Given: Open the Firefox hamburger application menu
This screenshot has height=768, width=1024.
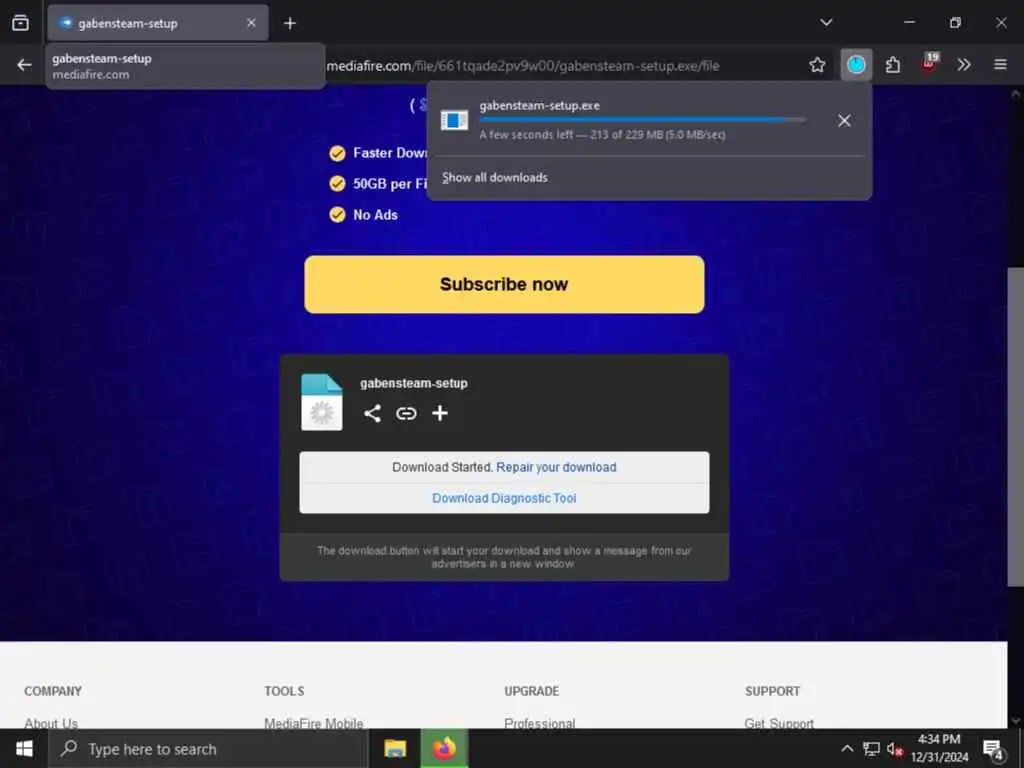Looking at the screenshot, I should pos(1000,65).
